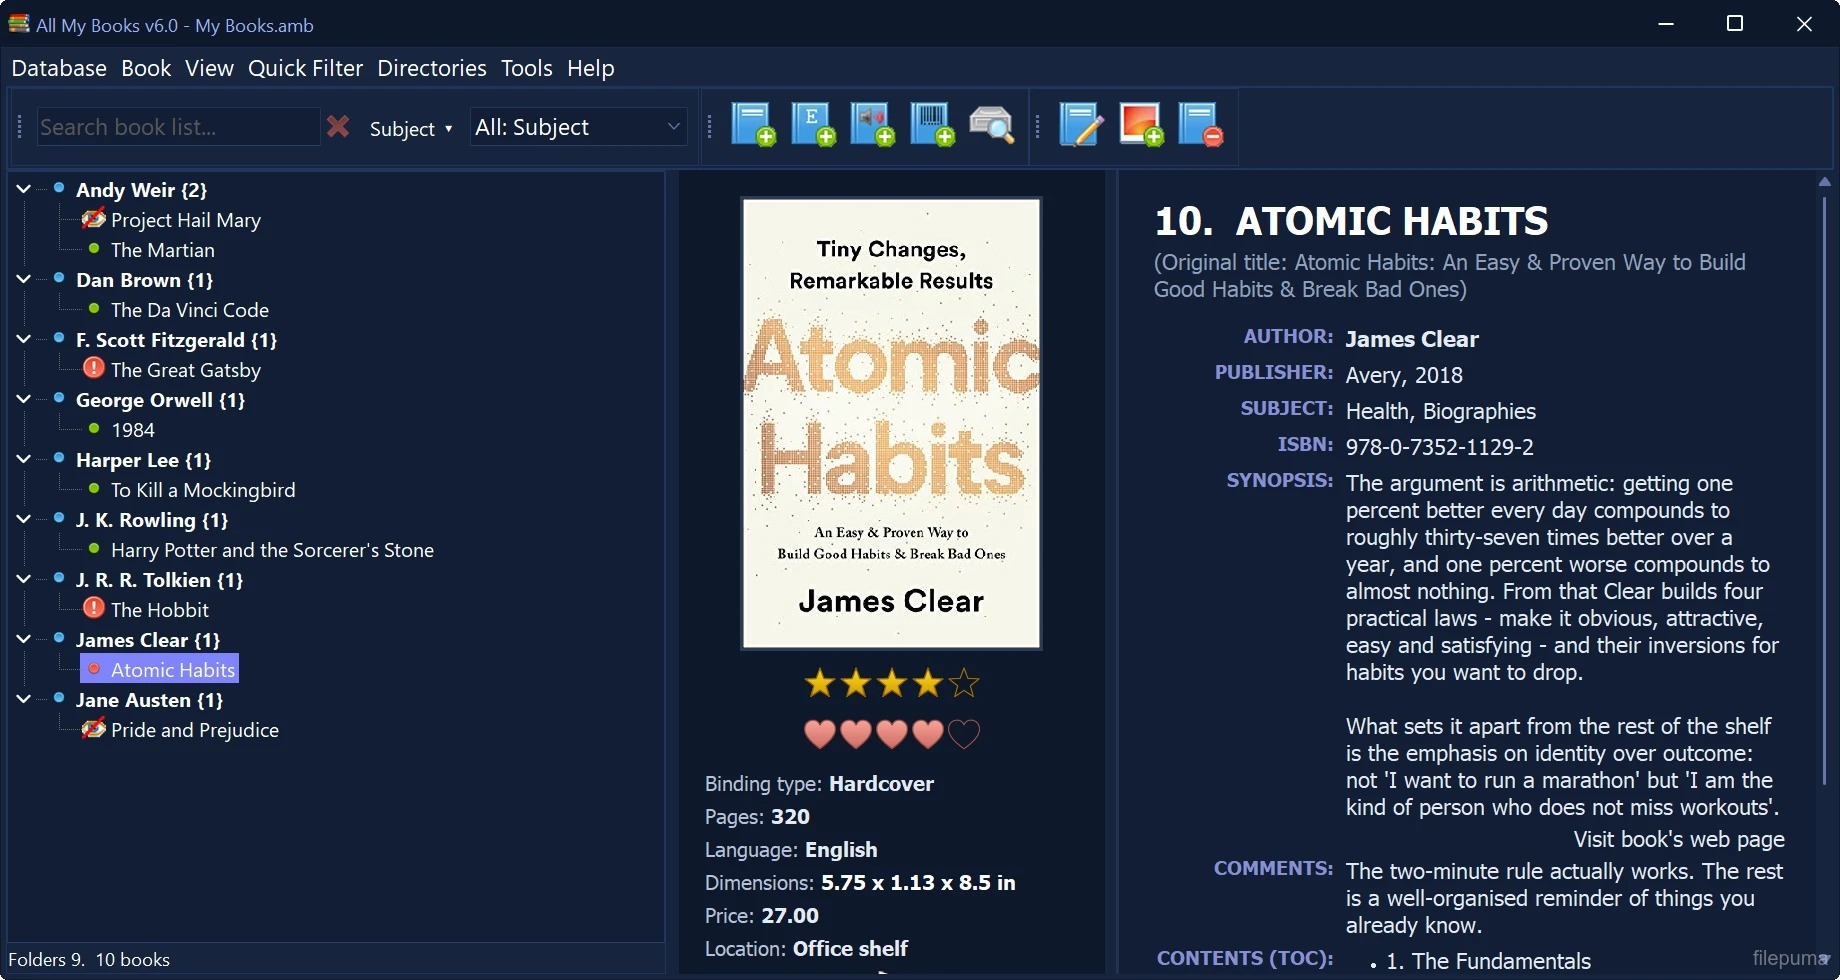Click author name James Clear in details
1840x980 pixels.
tap(1412, 339)
